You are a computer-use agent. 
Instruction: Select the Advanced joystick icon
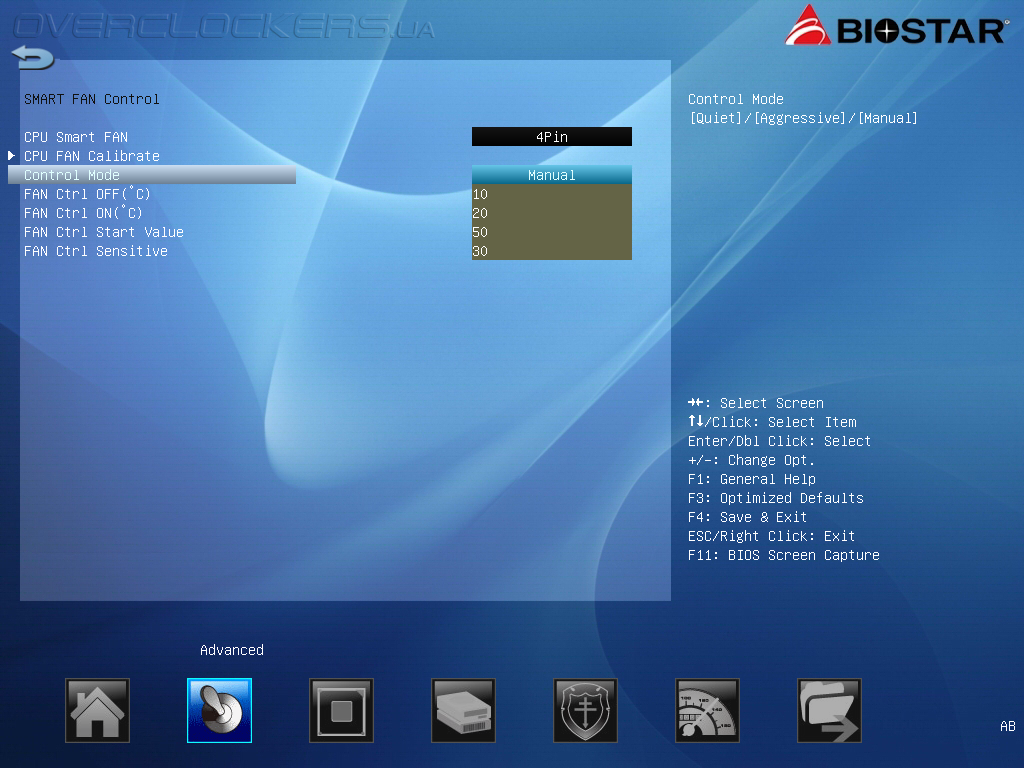click(x=219, y=711)
